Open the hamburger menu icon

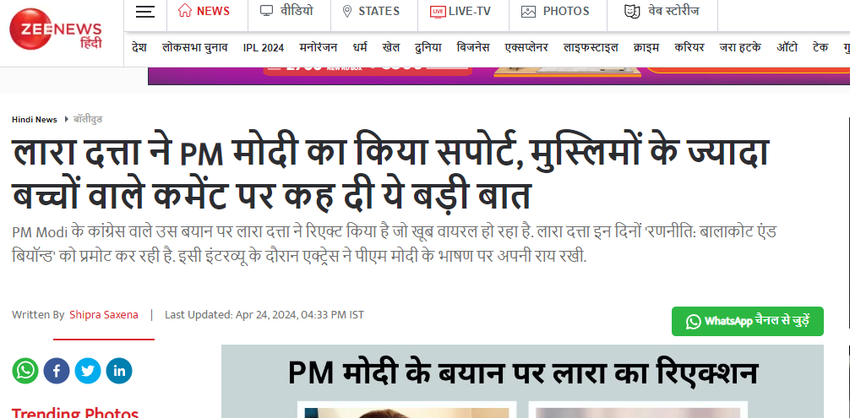coord(145,11)
